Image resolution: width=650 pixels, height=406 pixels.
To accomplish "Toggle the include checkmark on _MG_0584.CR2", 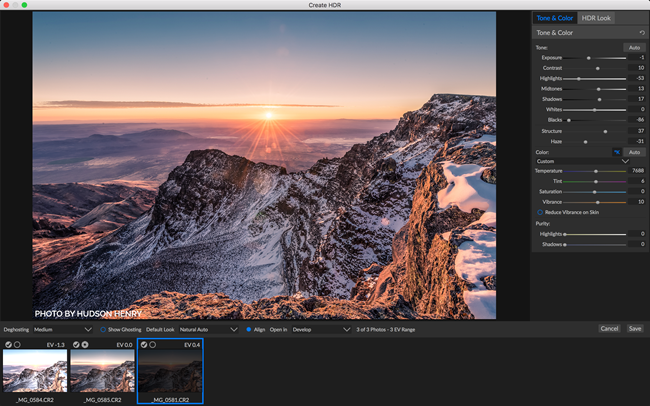I will (8, 345).
